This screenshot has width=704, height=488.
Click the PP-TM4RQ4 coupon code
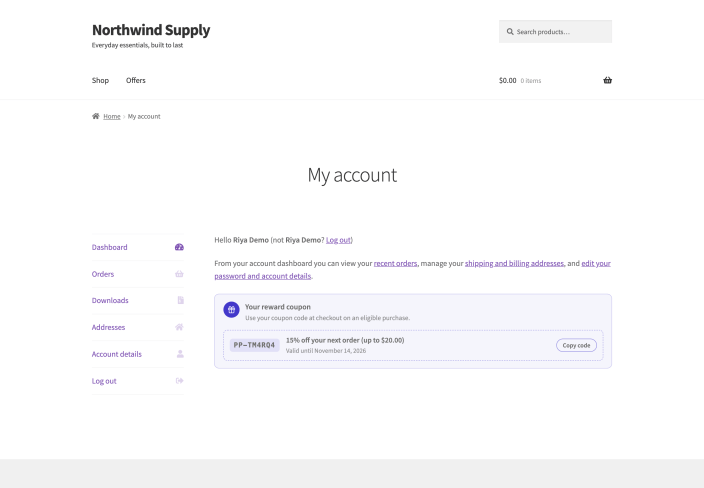pyautogui.click(x=254, y=345)
